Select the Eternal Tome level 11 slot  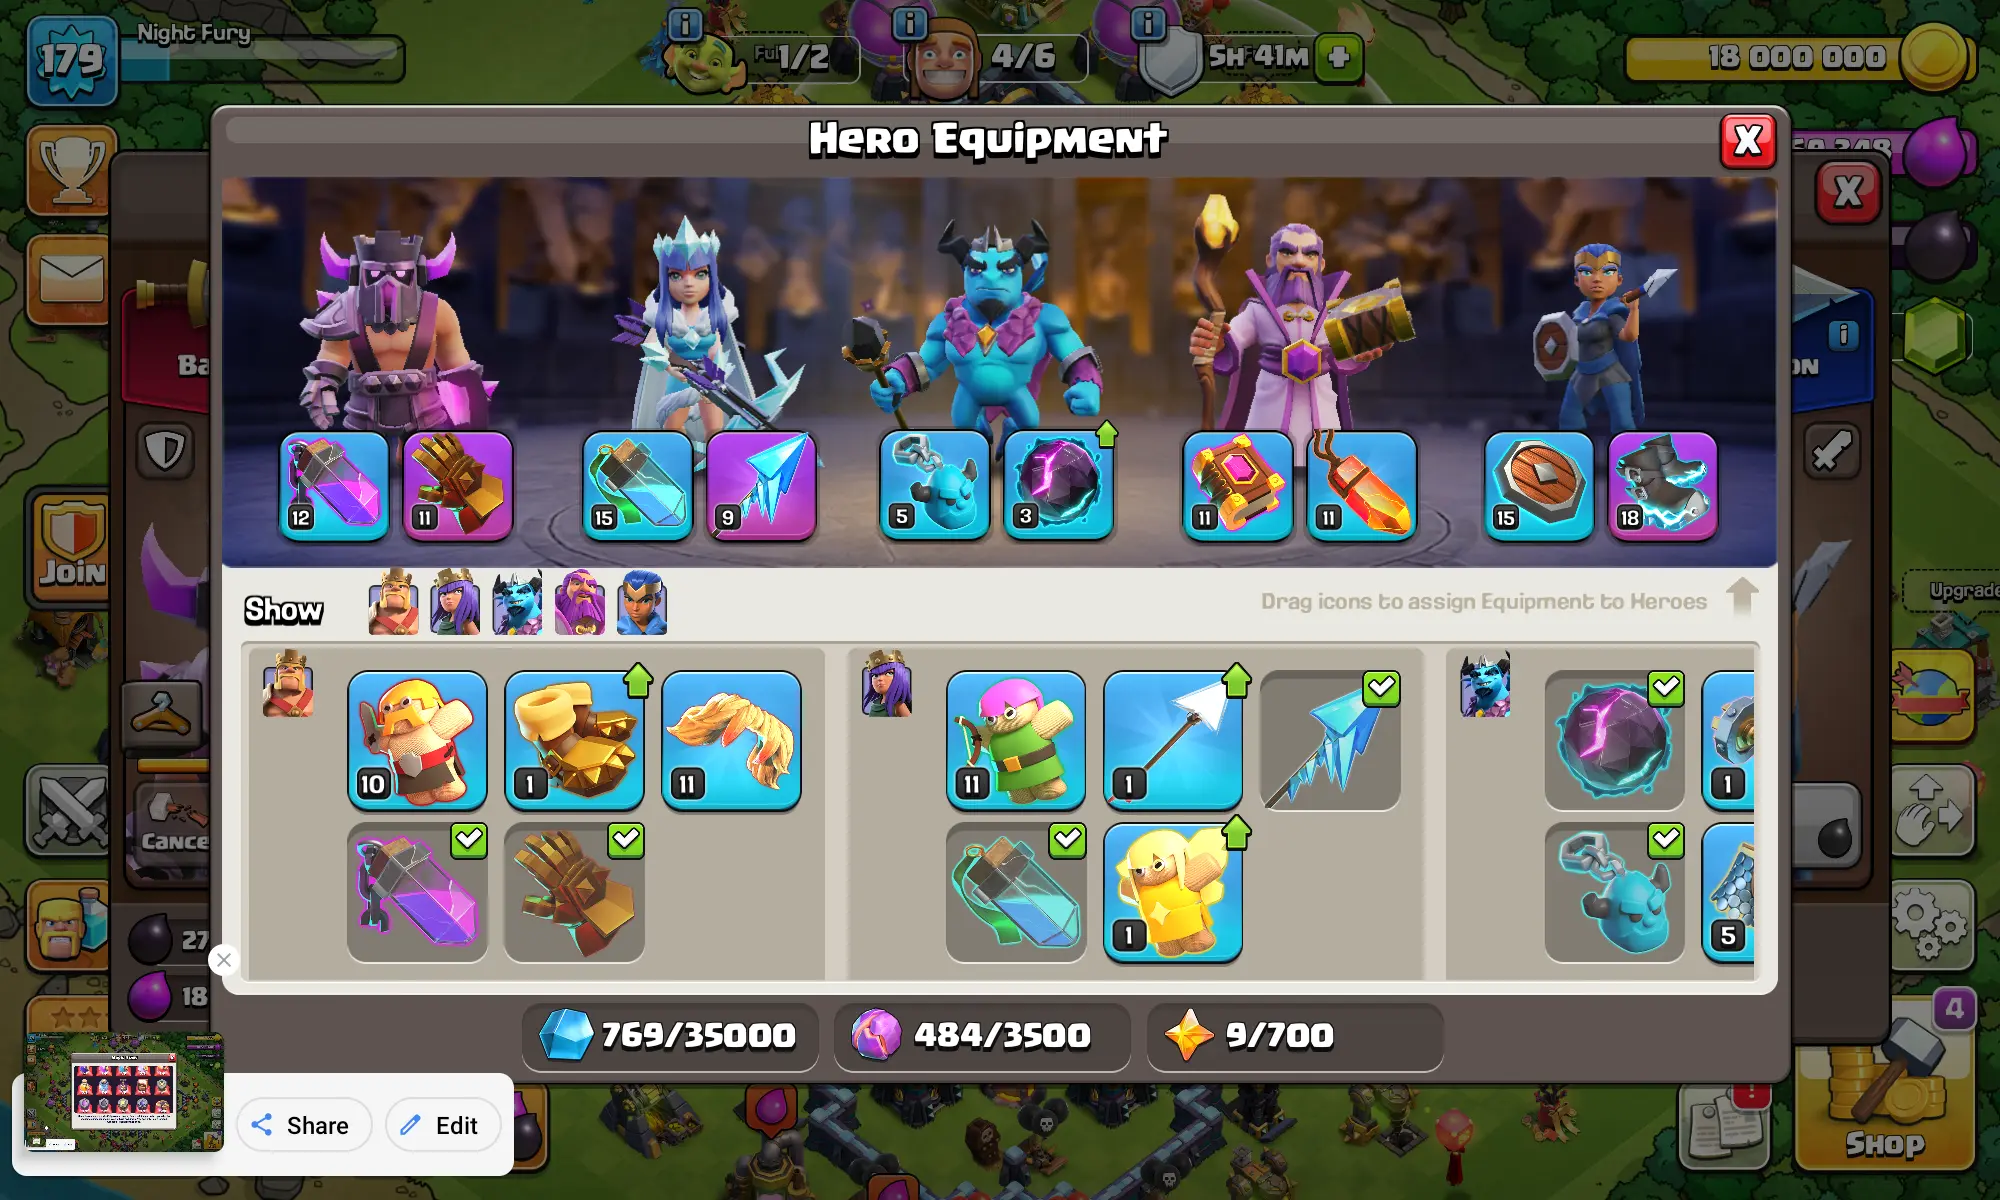pyautogui.click(x=1237, y=486)
